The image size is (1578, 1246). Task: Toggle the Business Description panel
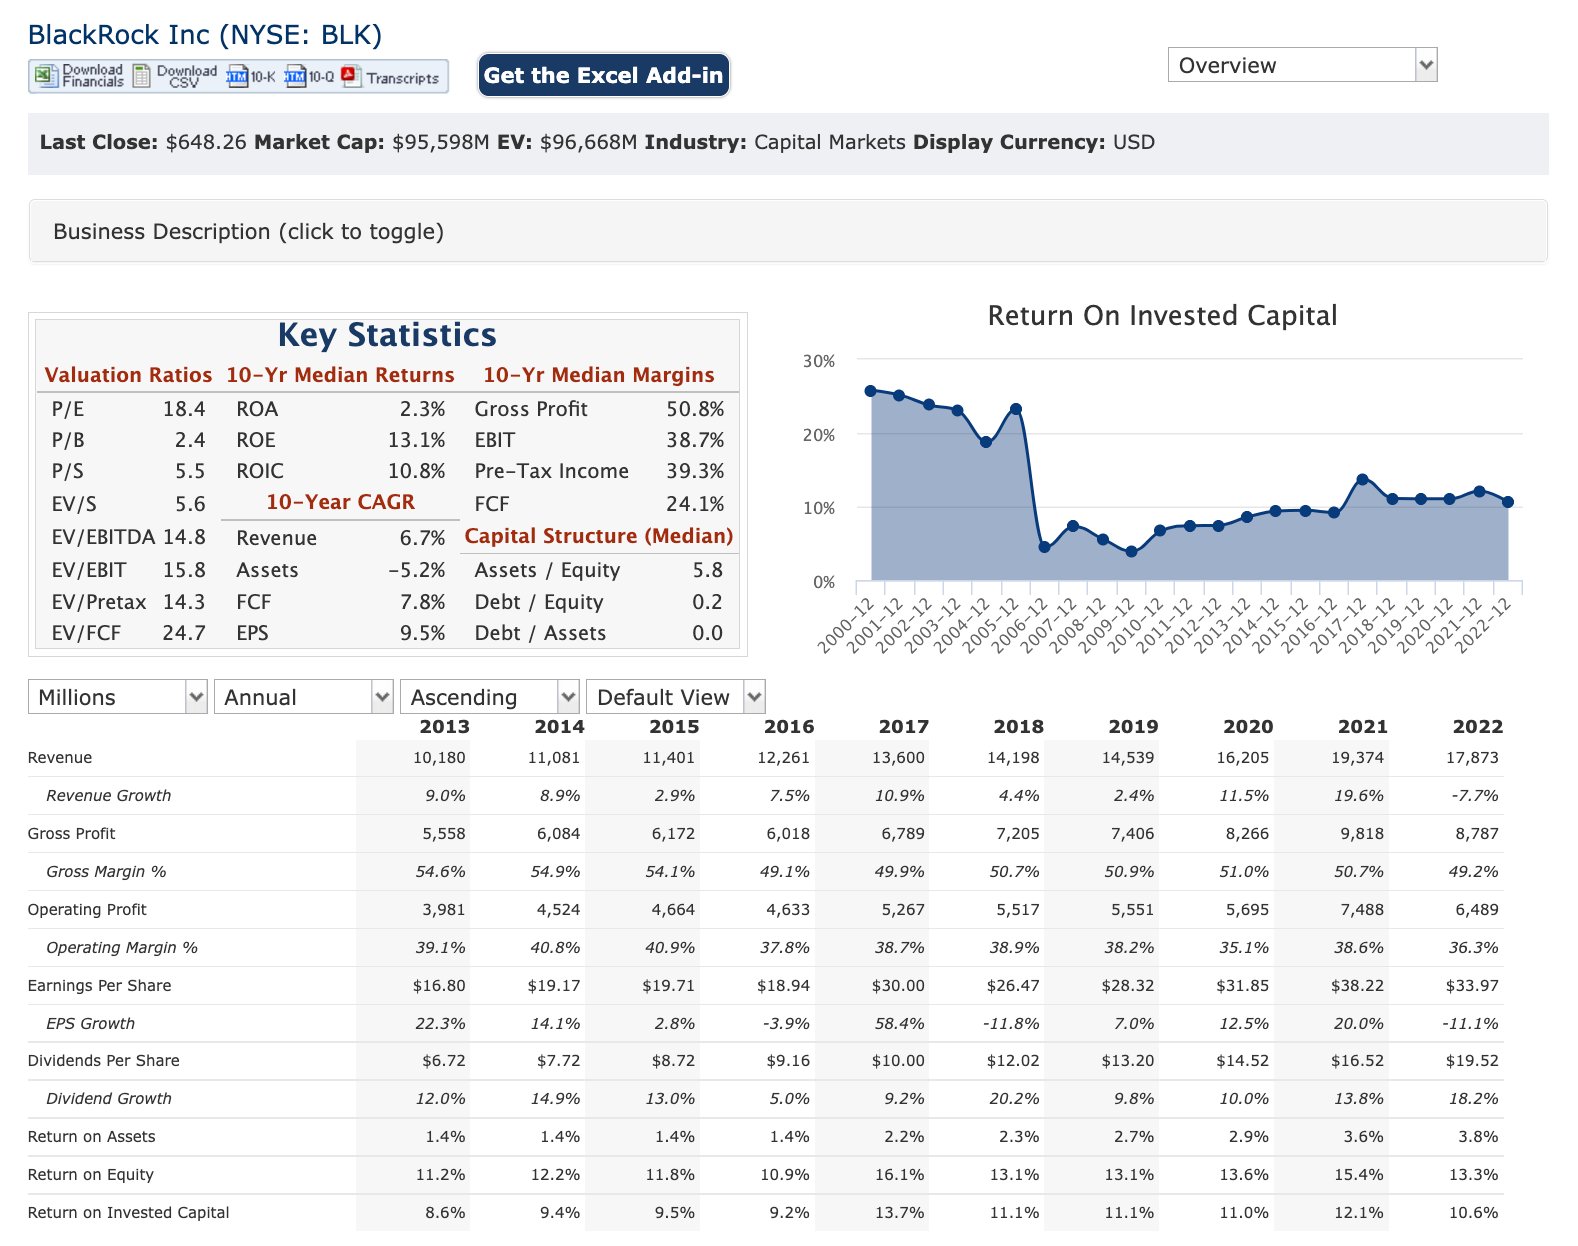pos(788,231)
